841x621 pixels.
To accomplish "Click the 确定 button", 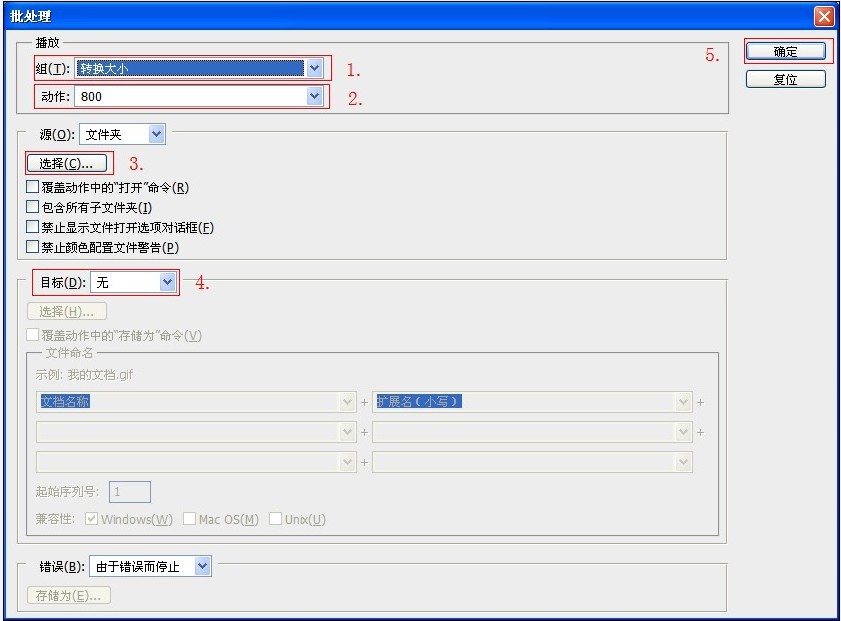I will coord(785,51).
